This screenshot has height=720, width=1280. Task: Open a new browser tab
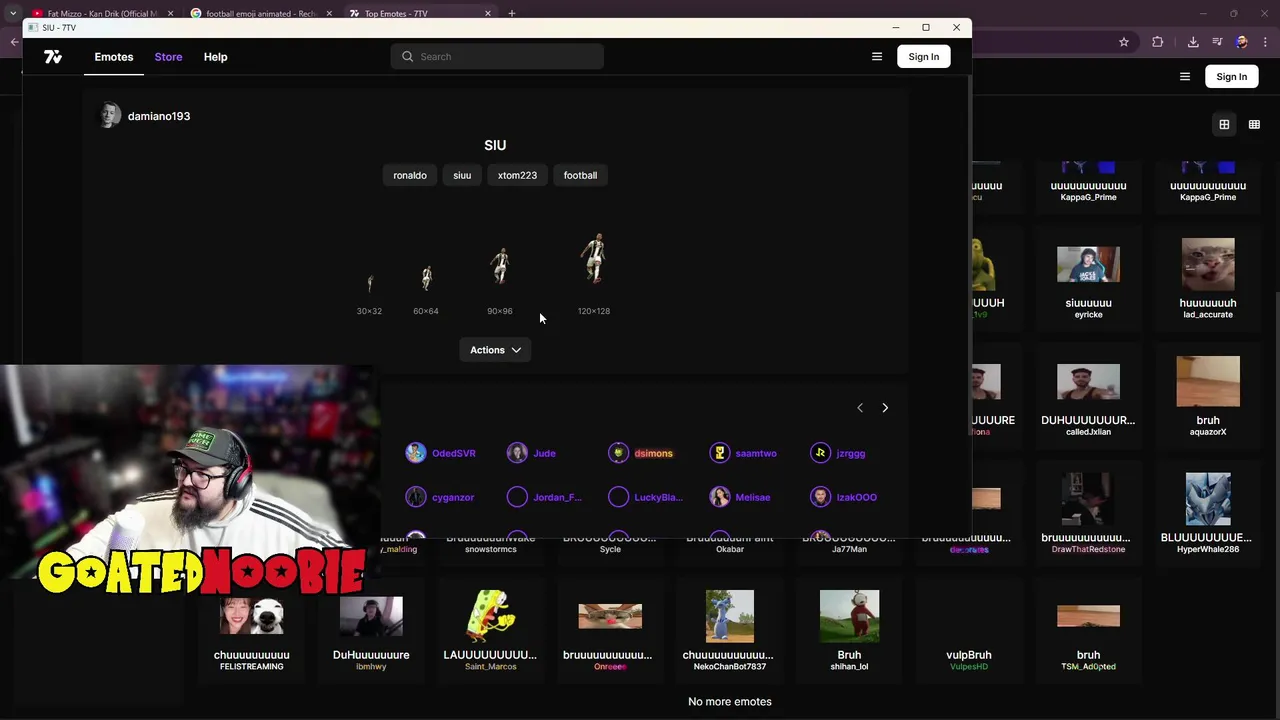pos(512,14)
